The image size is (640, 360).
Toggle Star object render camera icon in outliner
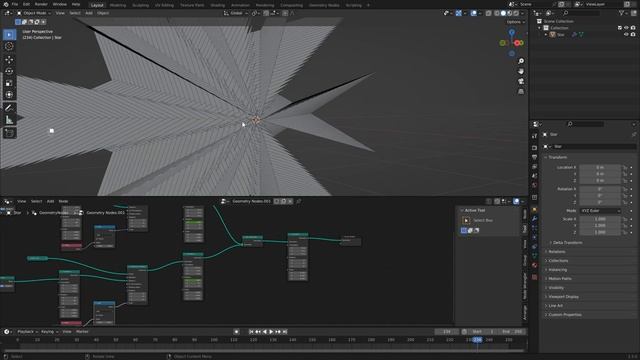633,35
